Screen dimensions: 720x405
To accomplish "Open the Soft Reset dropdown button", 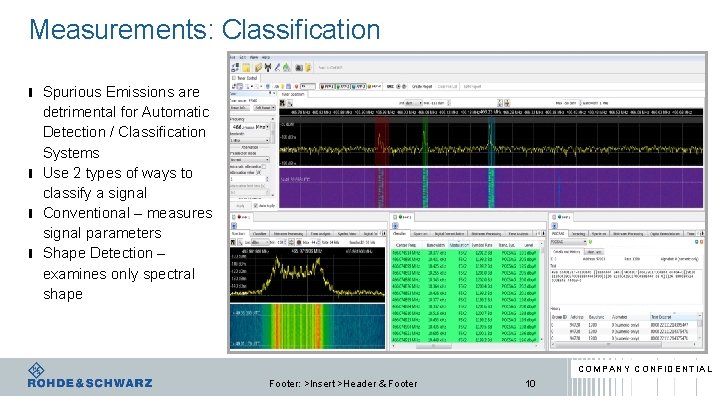I will 264,107.
